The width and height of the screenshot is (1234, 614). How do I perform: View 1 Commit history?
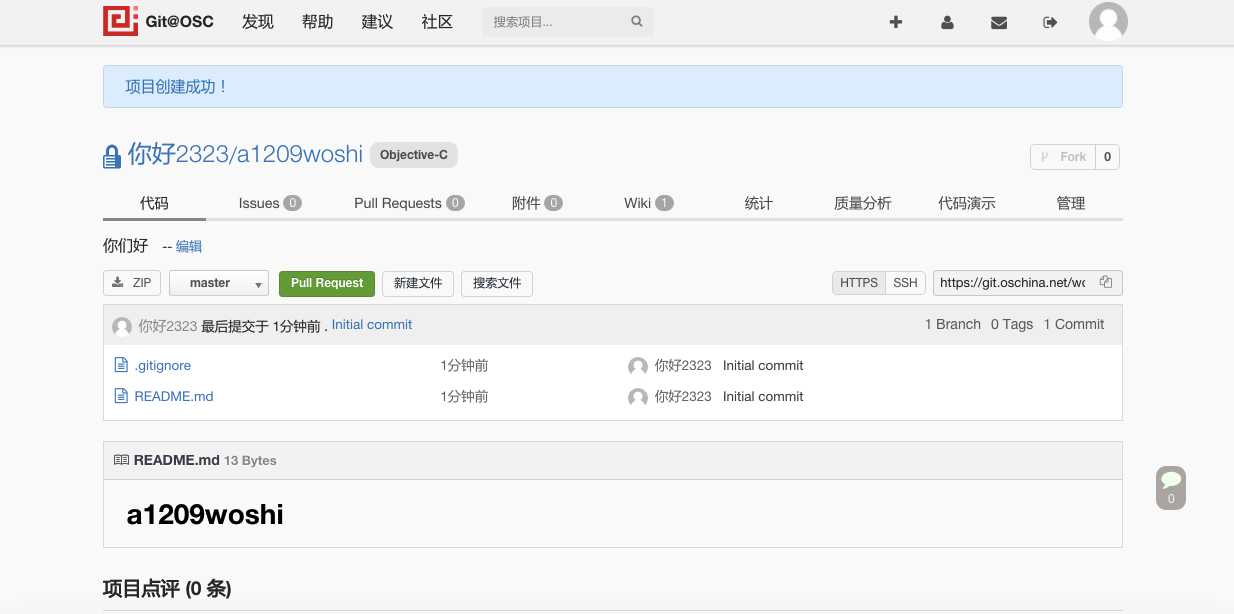pyautogui.click(x=1074, y=324)
